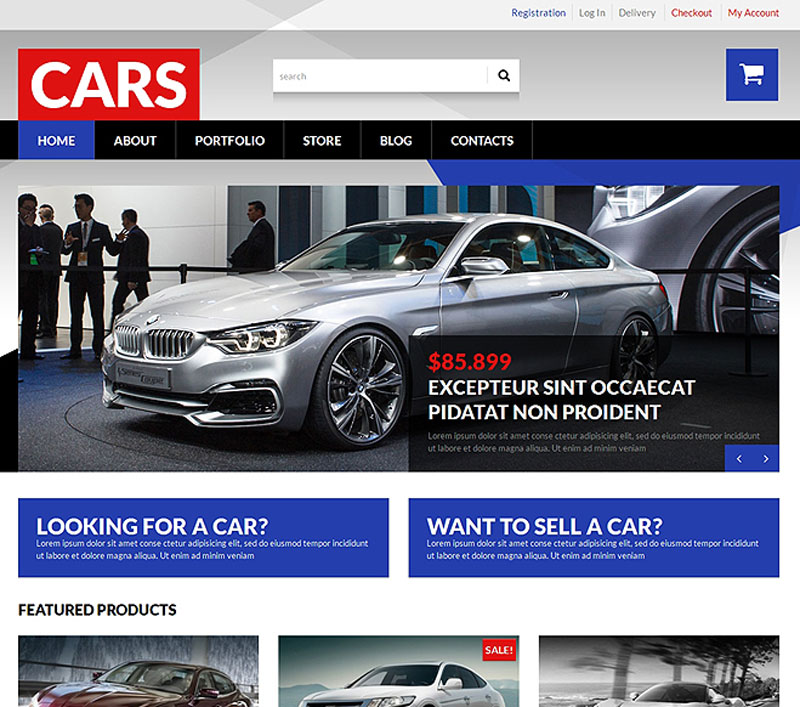The width and height of the screenshot is (800, 707).
Task: Click the search magnifier icon
Action: point(503,75)
